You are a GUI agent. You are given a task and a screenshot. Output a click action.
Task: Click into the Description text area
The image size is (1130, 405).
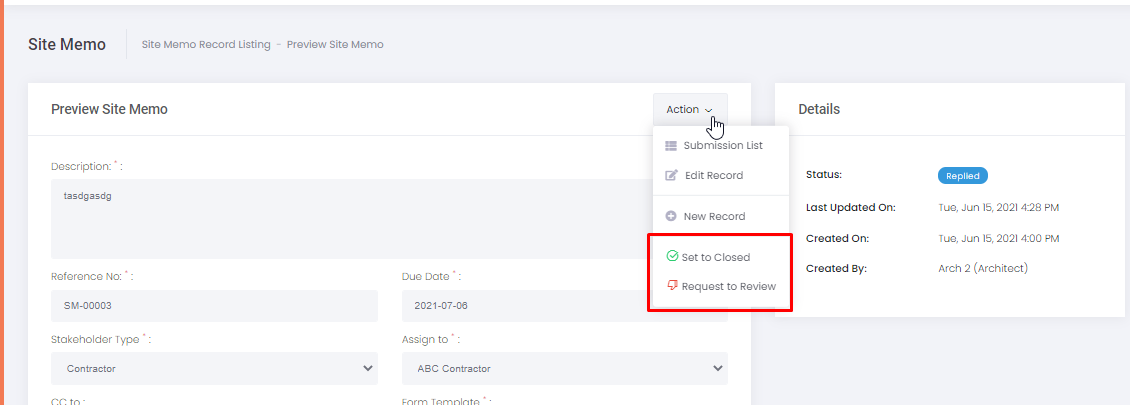pyautogui.click(x=350, y=218)
